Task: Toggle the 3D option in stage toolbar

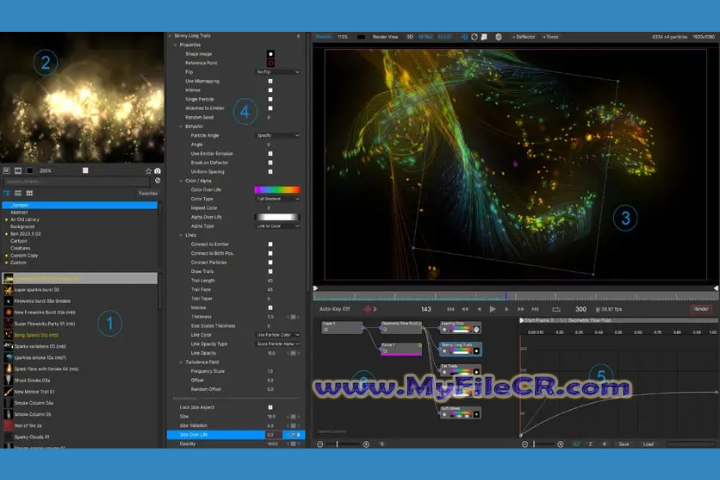Action: pyautogui.click(x=410, y=37)
